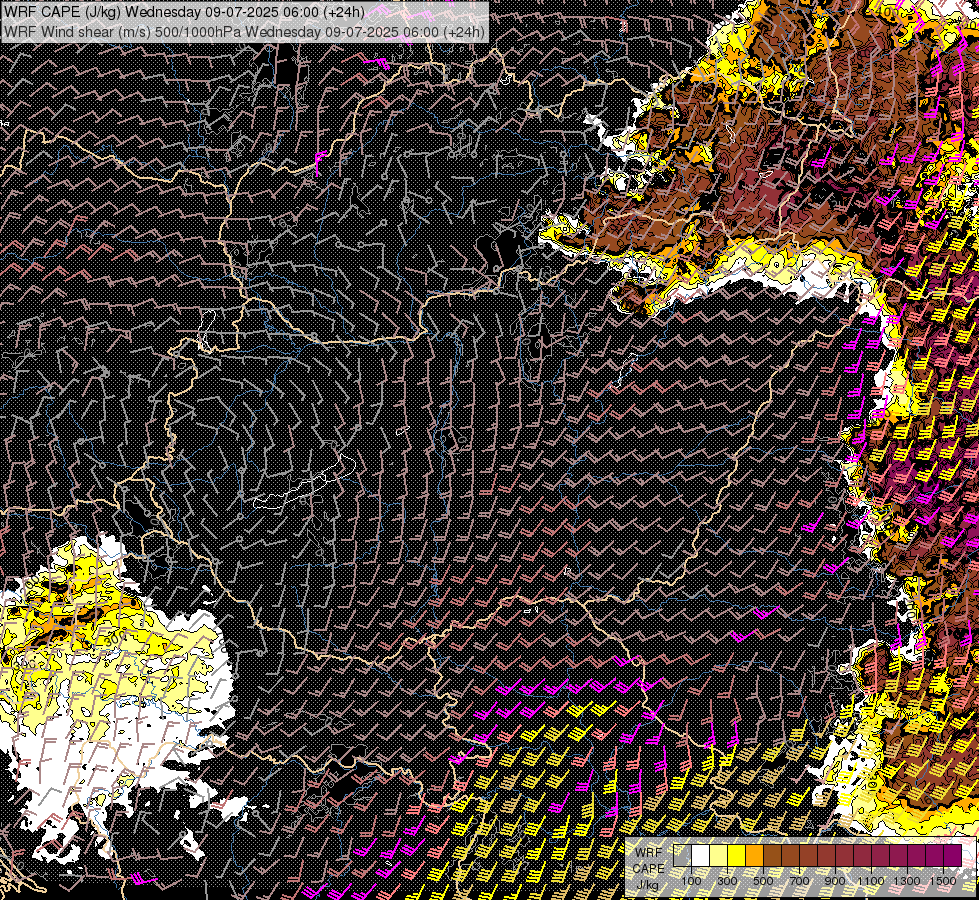Select the white legend swatch after 100
Screen dimensions: 979x900
tap(701, 855)
